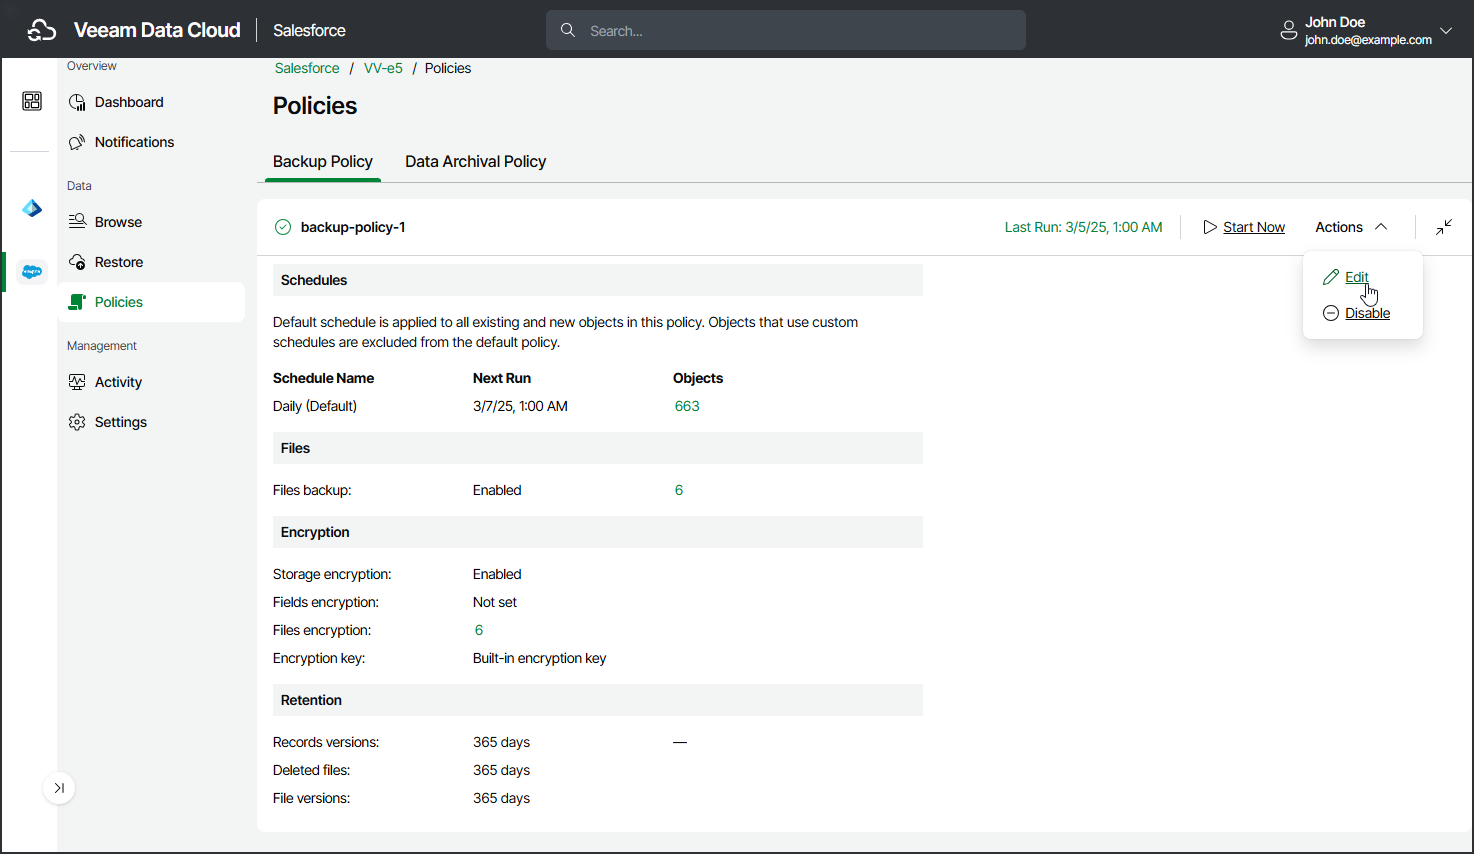Click the Retention section header
Viewport: 1474px width, 854px height.
[598, 700]
